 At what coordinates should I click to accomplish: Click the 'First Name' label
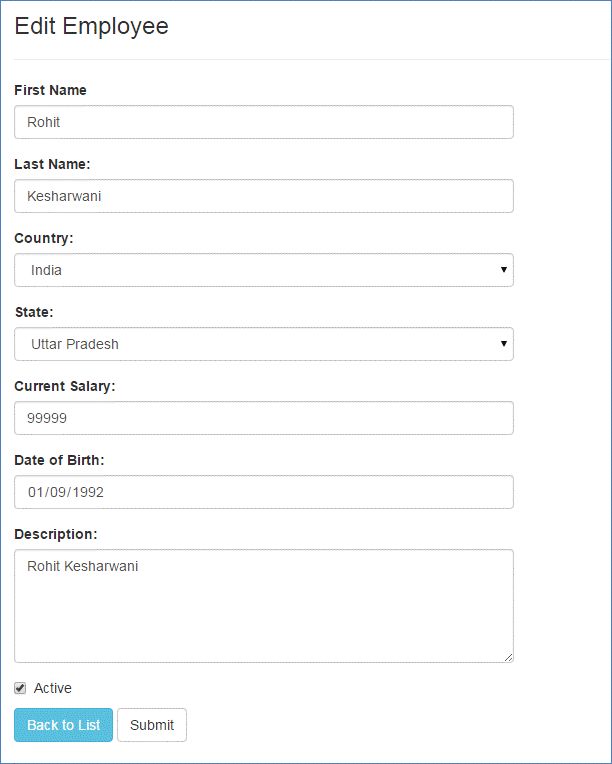(x=50, y=90)
